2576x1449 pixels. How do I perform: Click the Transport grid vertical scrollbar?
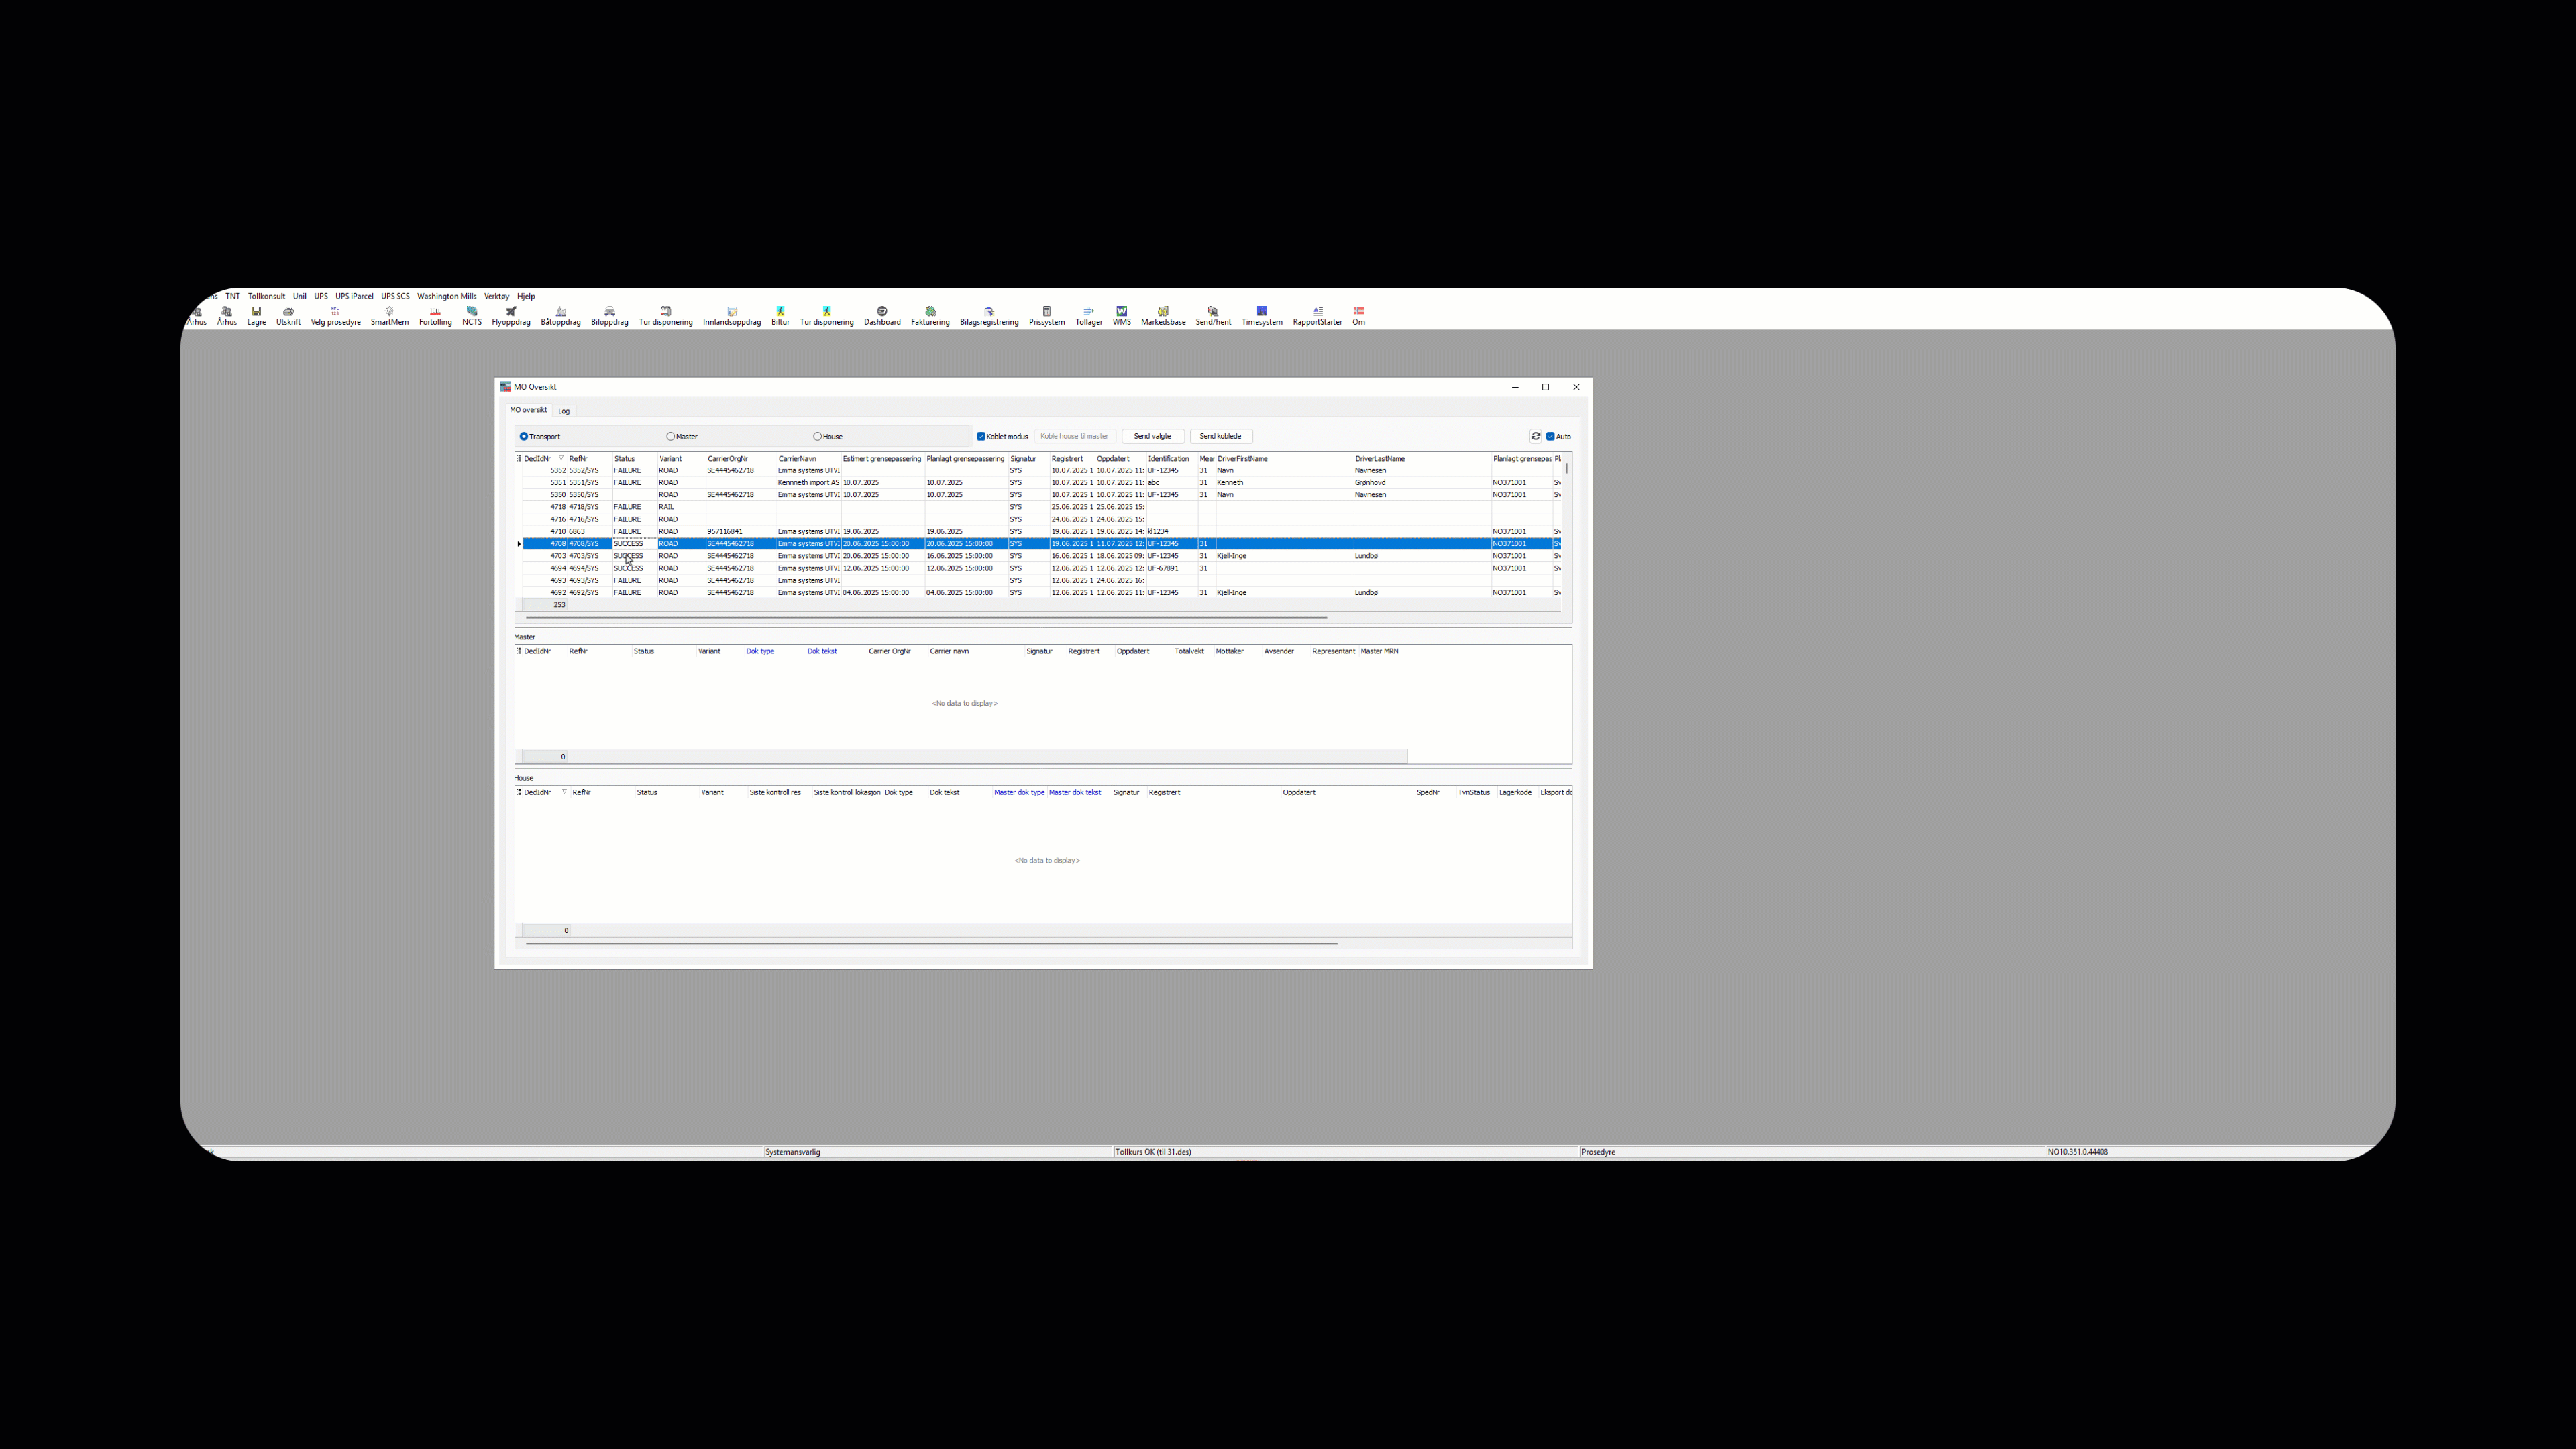point(1566,468)
